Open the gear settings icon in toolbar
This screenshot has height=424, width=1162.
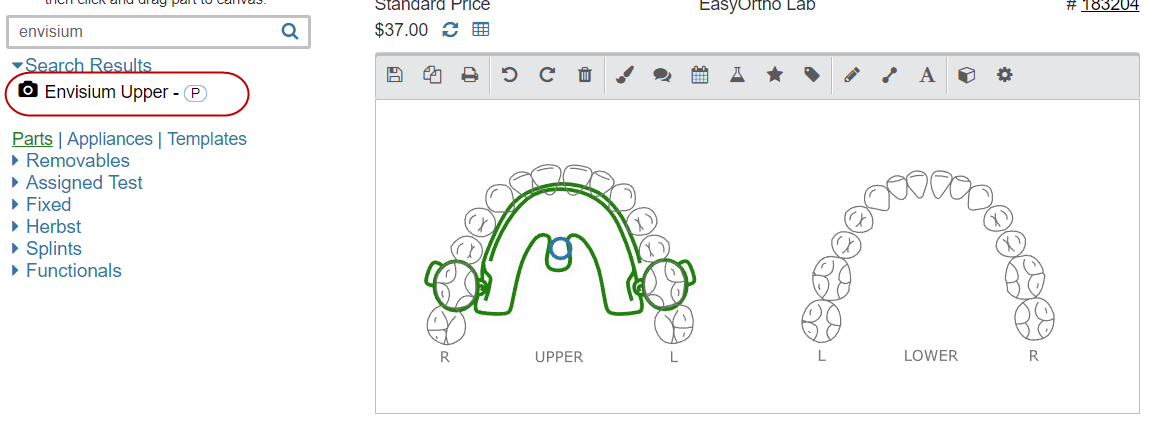(1004, 74)
